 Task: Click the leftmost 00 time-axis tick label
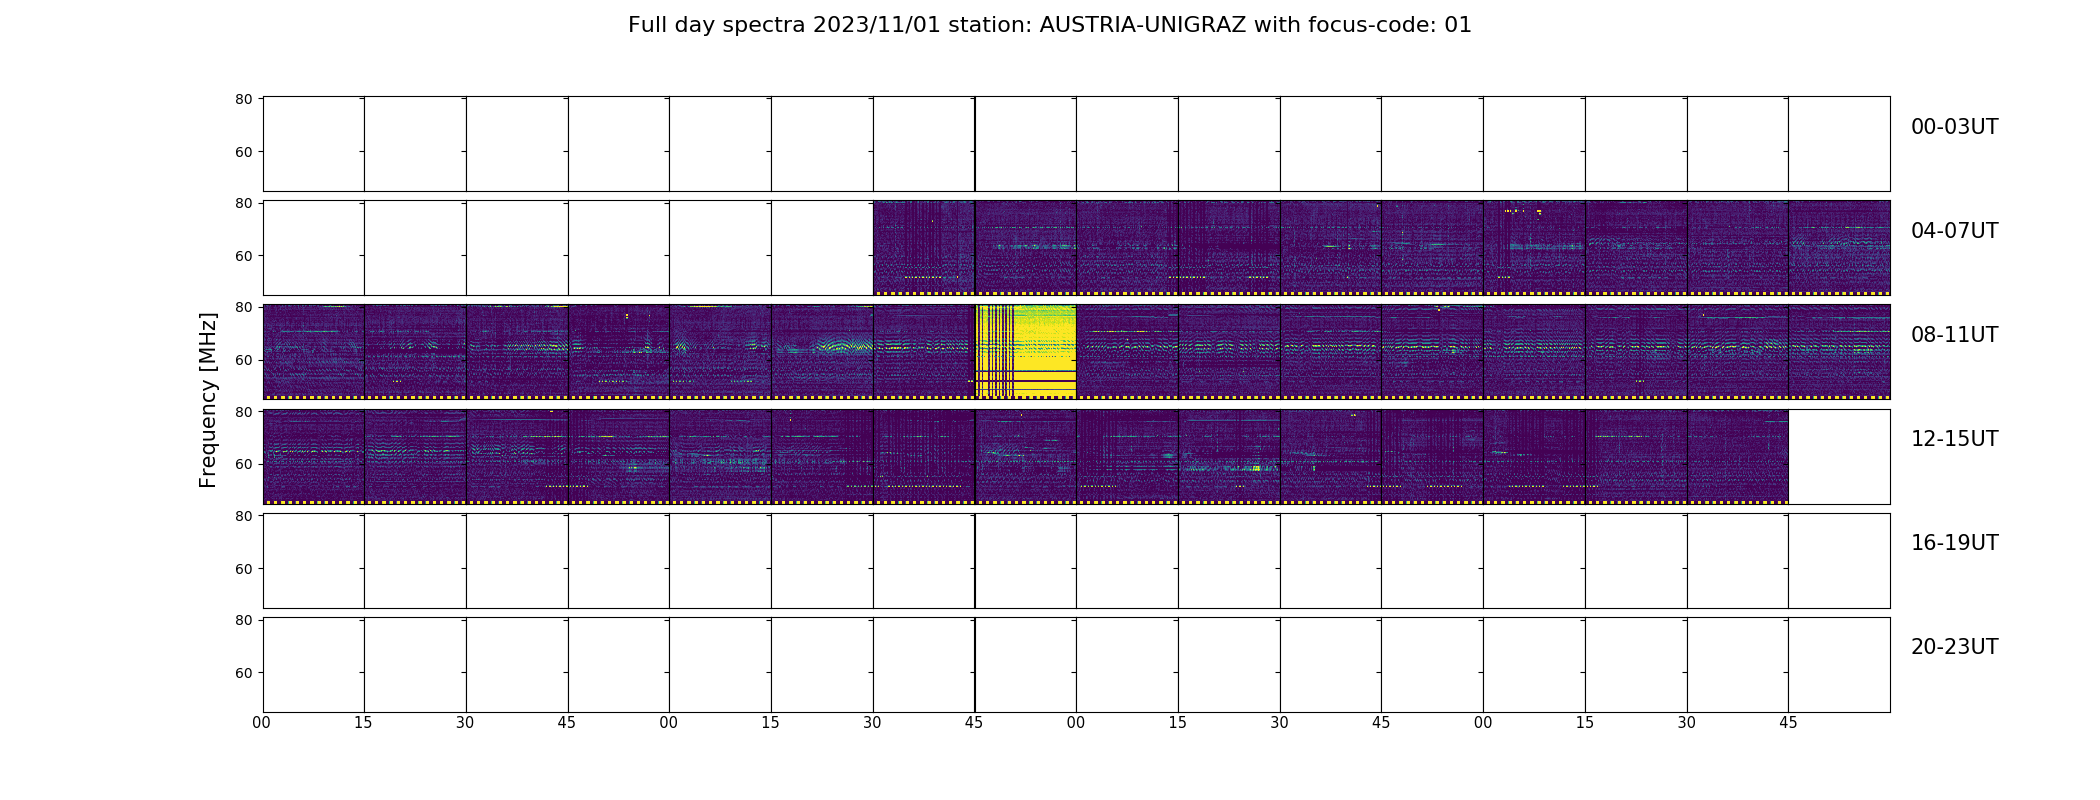(x=262, y=723)
